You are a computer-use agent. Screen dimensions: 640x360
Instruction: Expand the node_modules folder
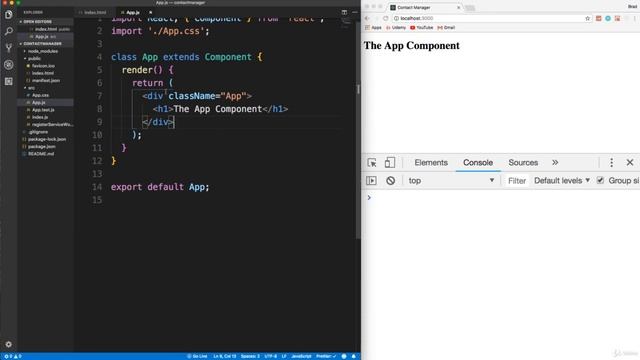point(43,51)
